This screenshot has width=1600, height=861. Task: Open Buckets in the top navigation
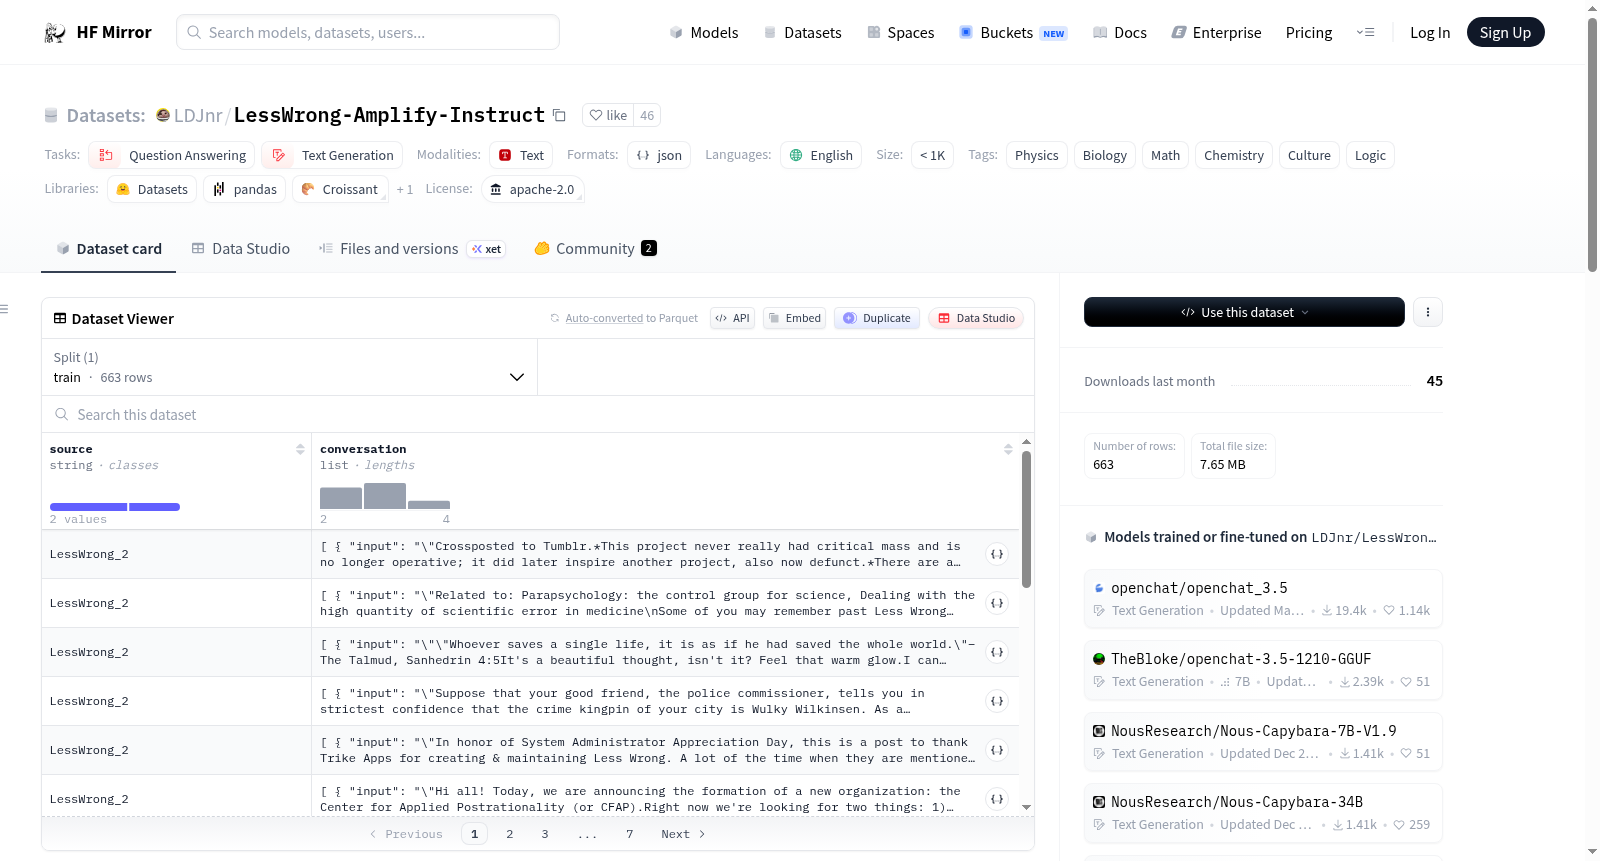[1013, 33]
